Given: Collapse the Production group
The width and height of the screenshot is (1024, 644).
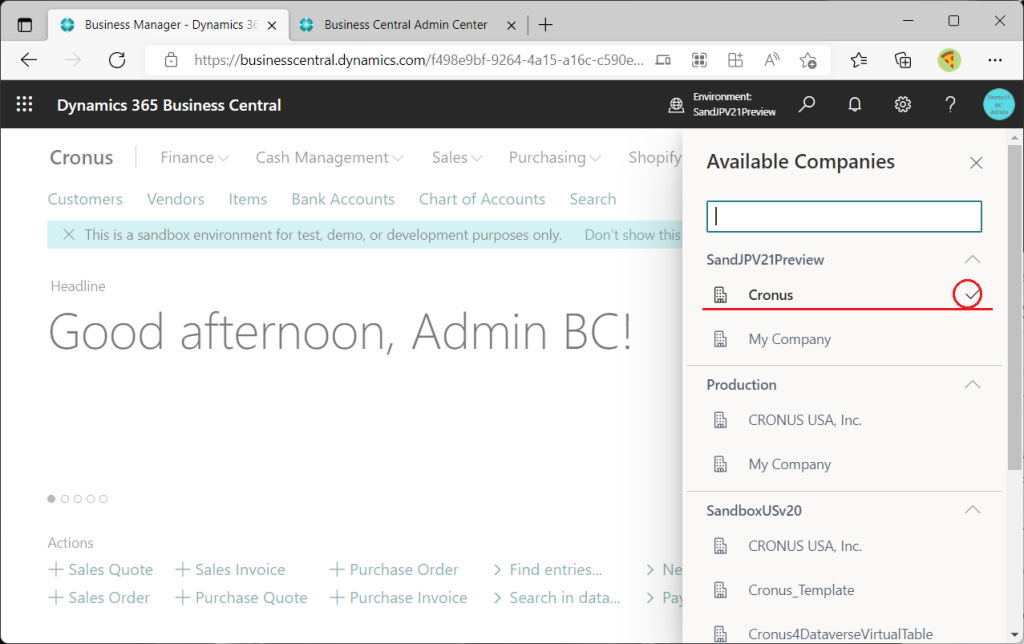Looking at the screenshot, I should coord(972,385).
